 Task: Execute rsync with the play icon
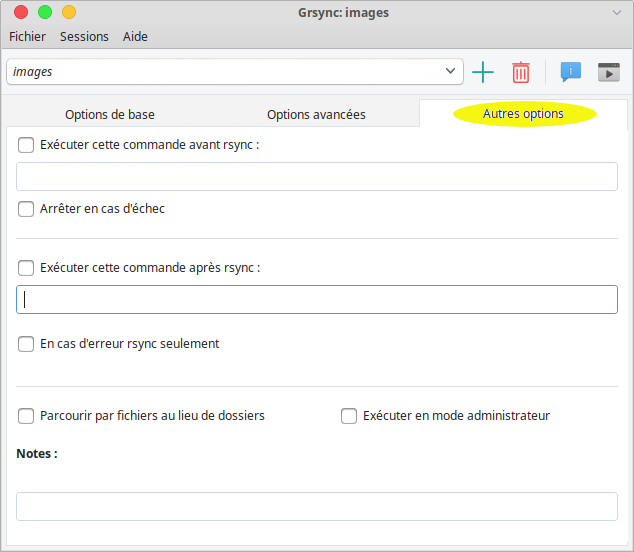pyautogui.click(x=608, y=72)
